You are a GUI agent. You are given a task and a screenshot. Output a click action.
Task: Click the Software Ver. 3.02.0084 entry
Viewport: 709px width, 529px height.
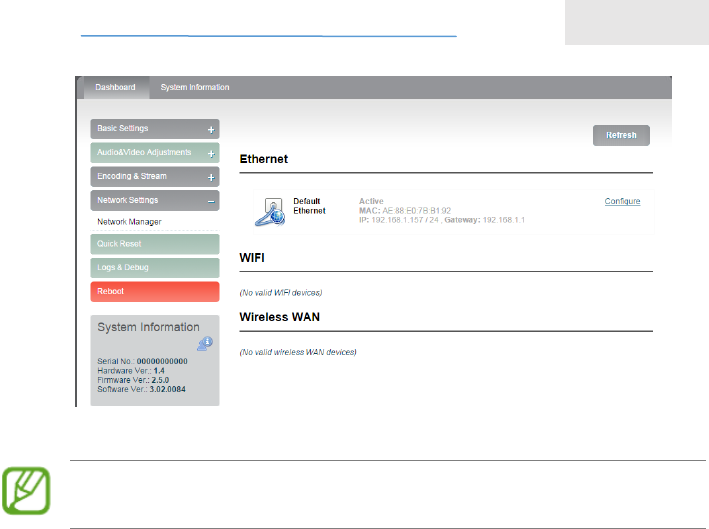click(142, 389)
